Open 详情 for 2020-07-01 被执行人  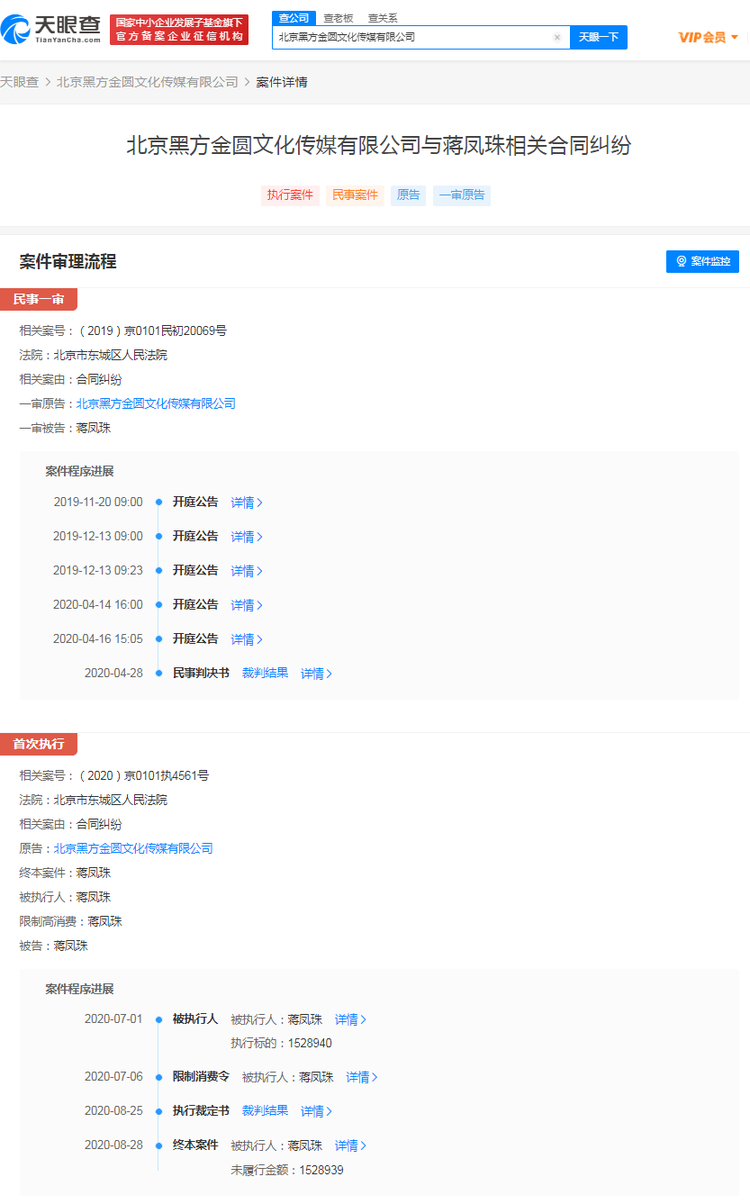351,1019
